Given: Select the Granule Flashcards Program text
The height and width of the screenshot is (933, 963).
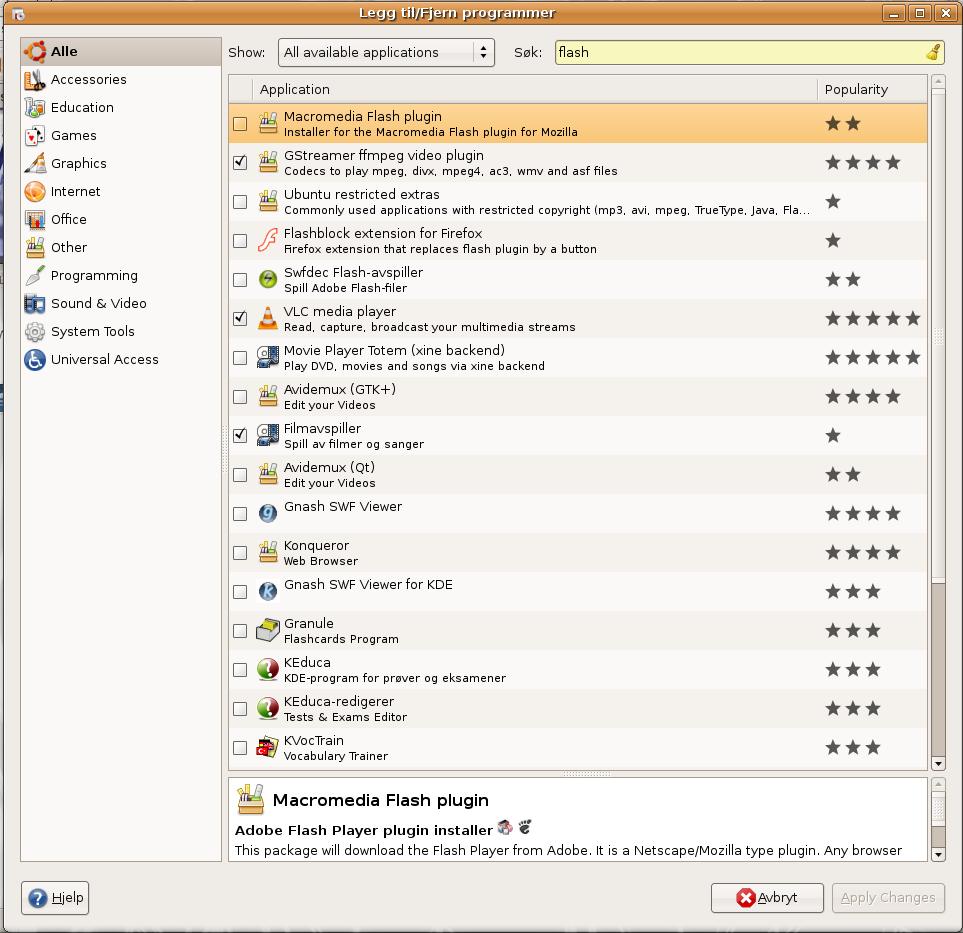Looking at the screenshot, I should point(341,631).
